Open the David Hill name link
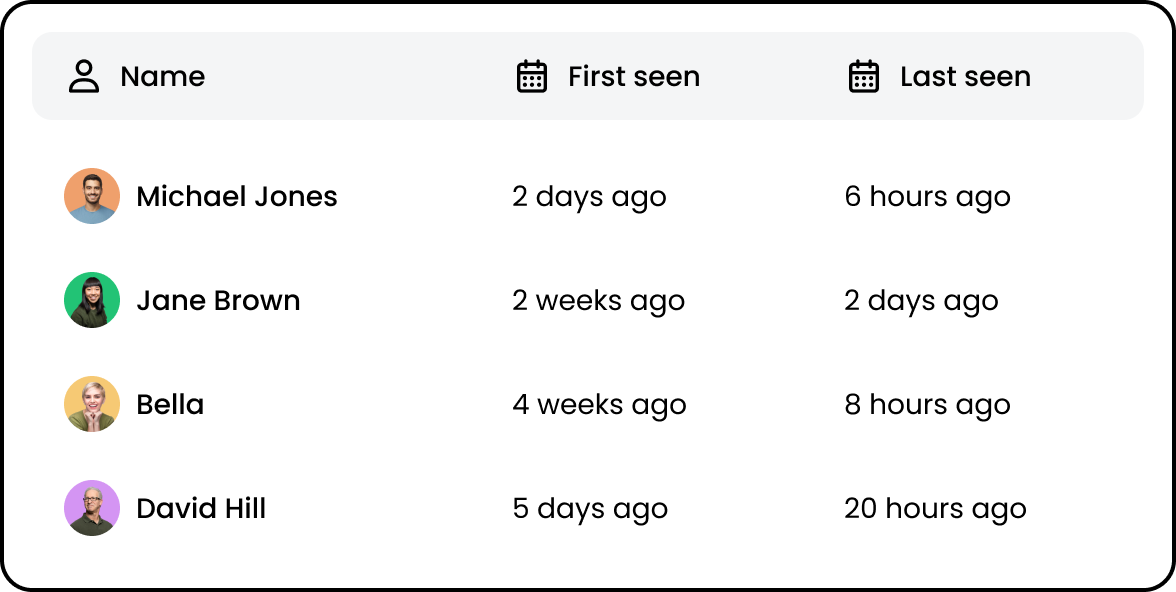The width and height of the screenshot is (1176, 592). point(201,509)
